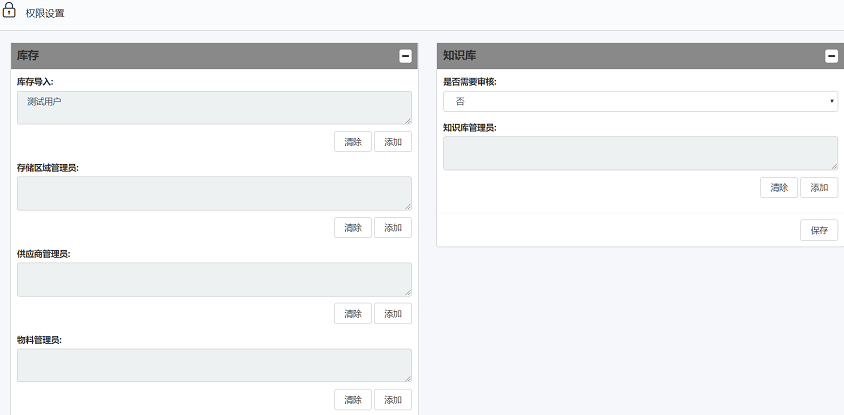Add a 供应商管理员 user
The image size is (844, 415).
point(392,314)
